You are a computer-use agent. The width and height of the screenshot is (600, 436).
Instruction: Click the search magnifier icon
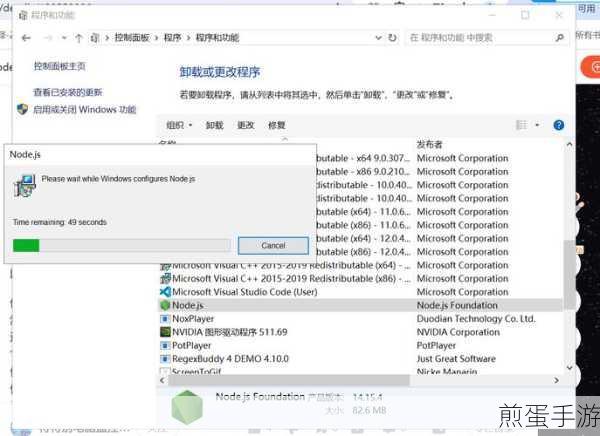click(560, 38)
